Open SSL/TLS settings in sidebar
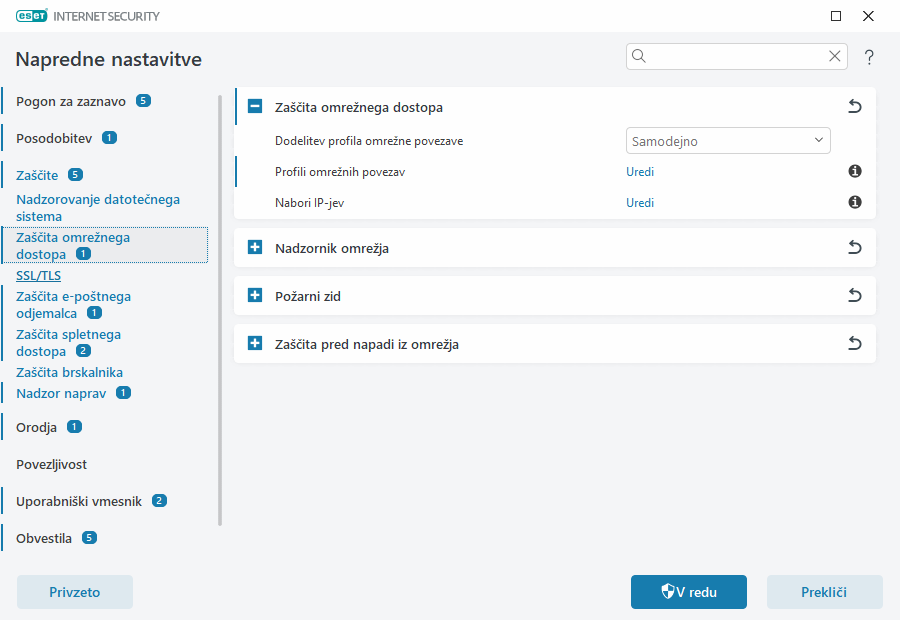900x620 pixels. (38, 275)
